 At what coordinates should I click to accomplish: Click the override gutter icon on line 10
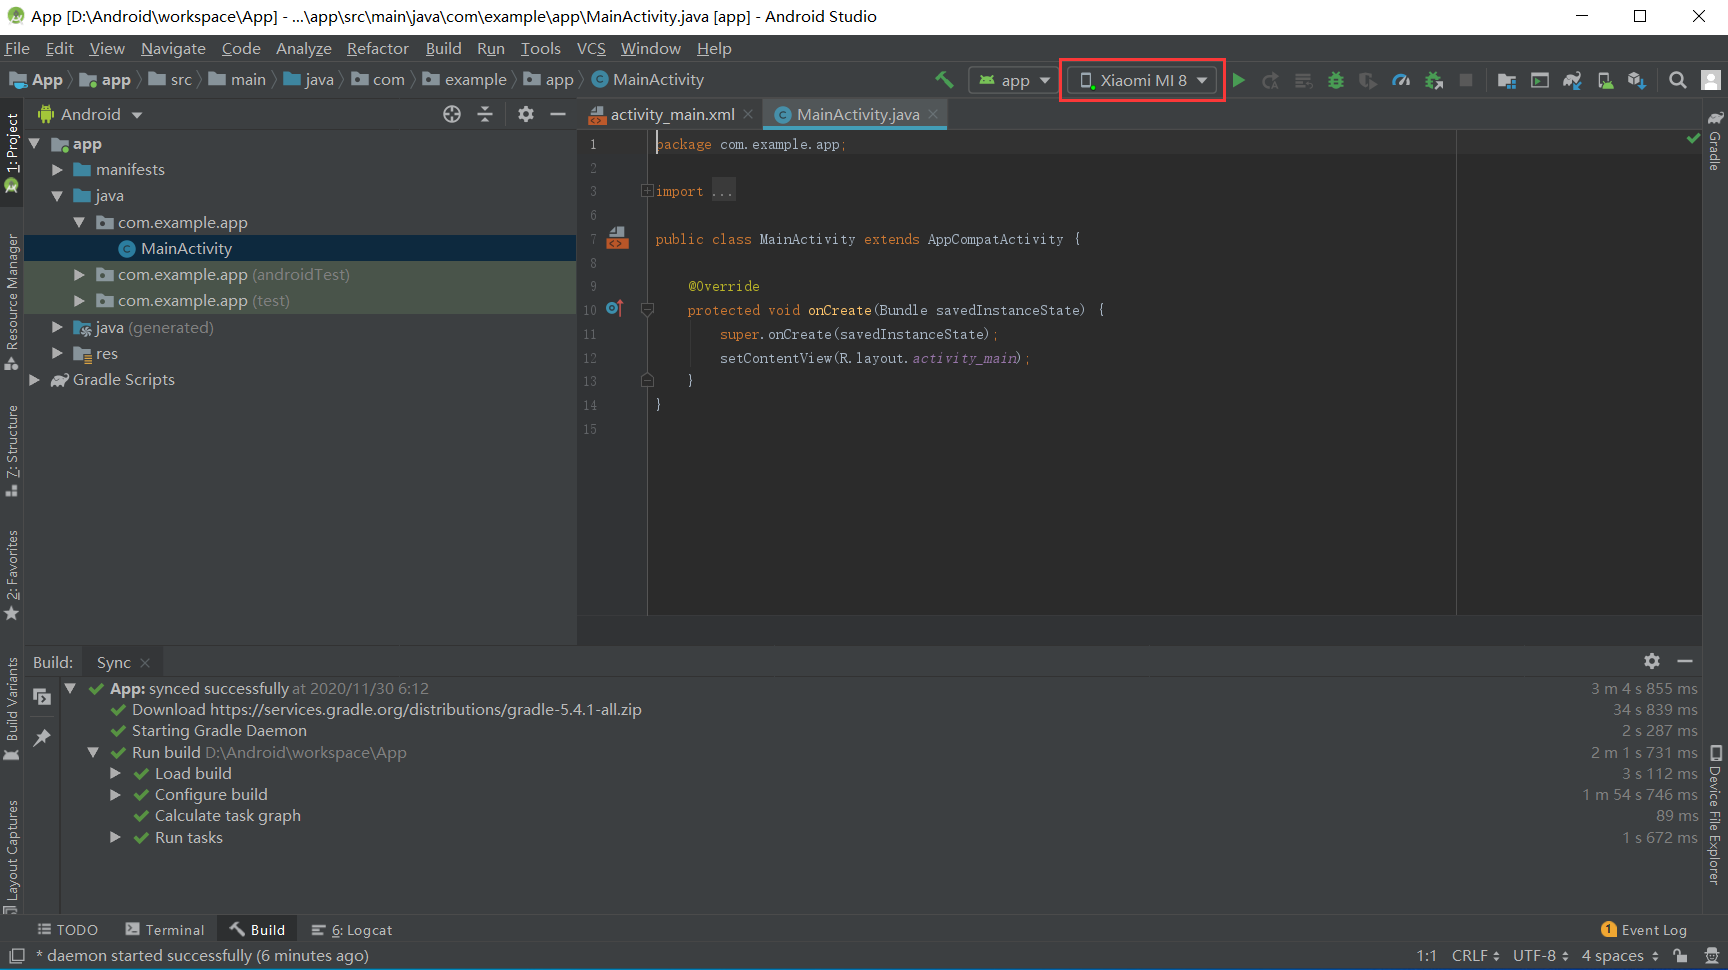coord(614,309)
